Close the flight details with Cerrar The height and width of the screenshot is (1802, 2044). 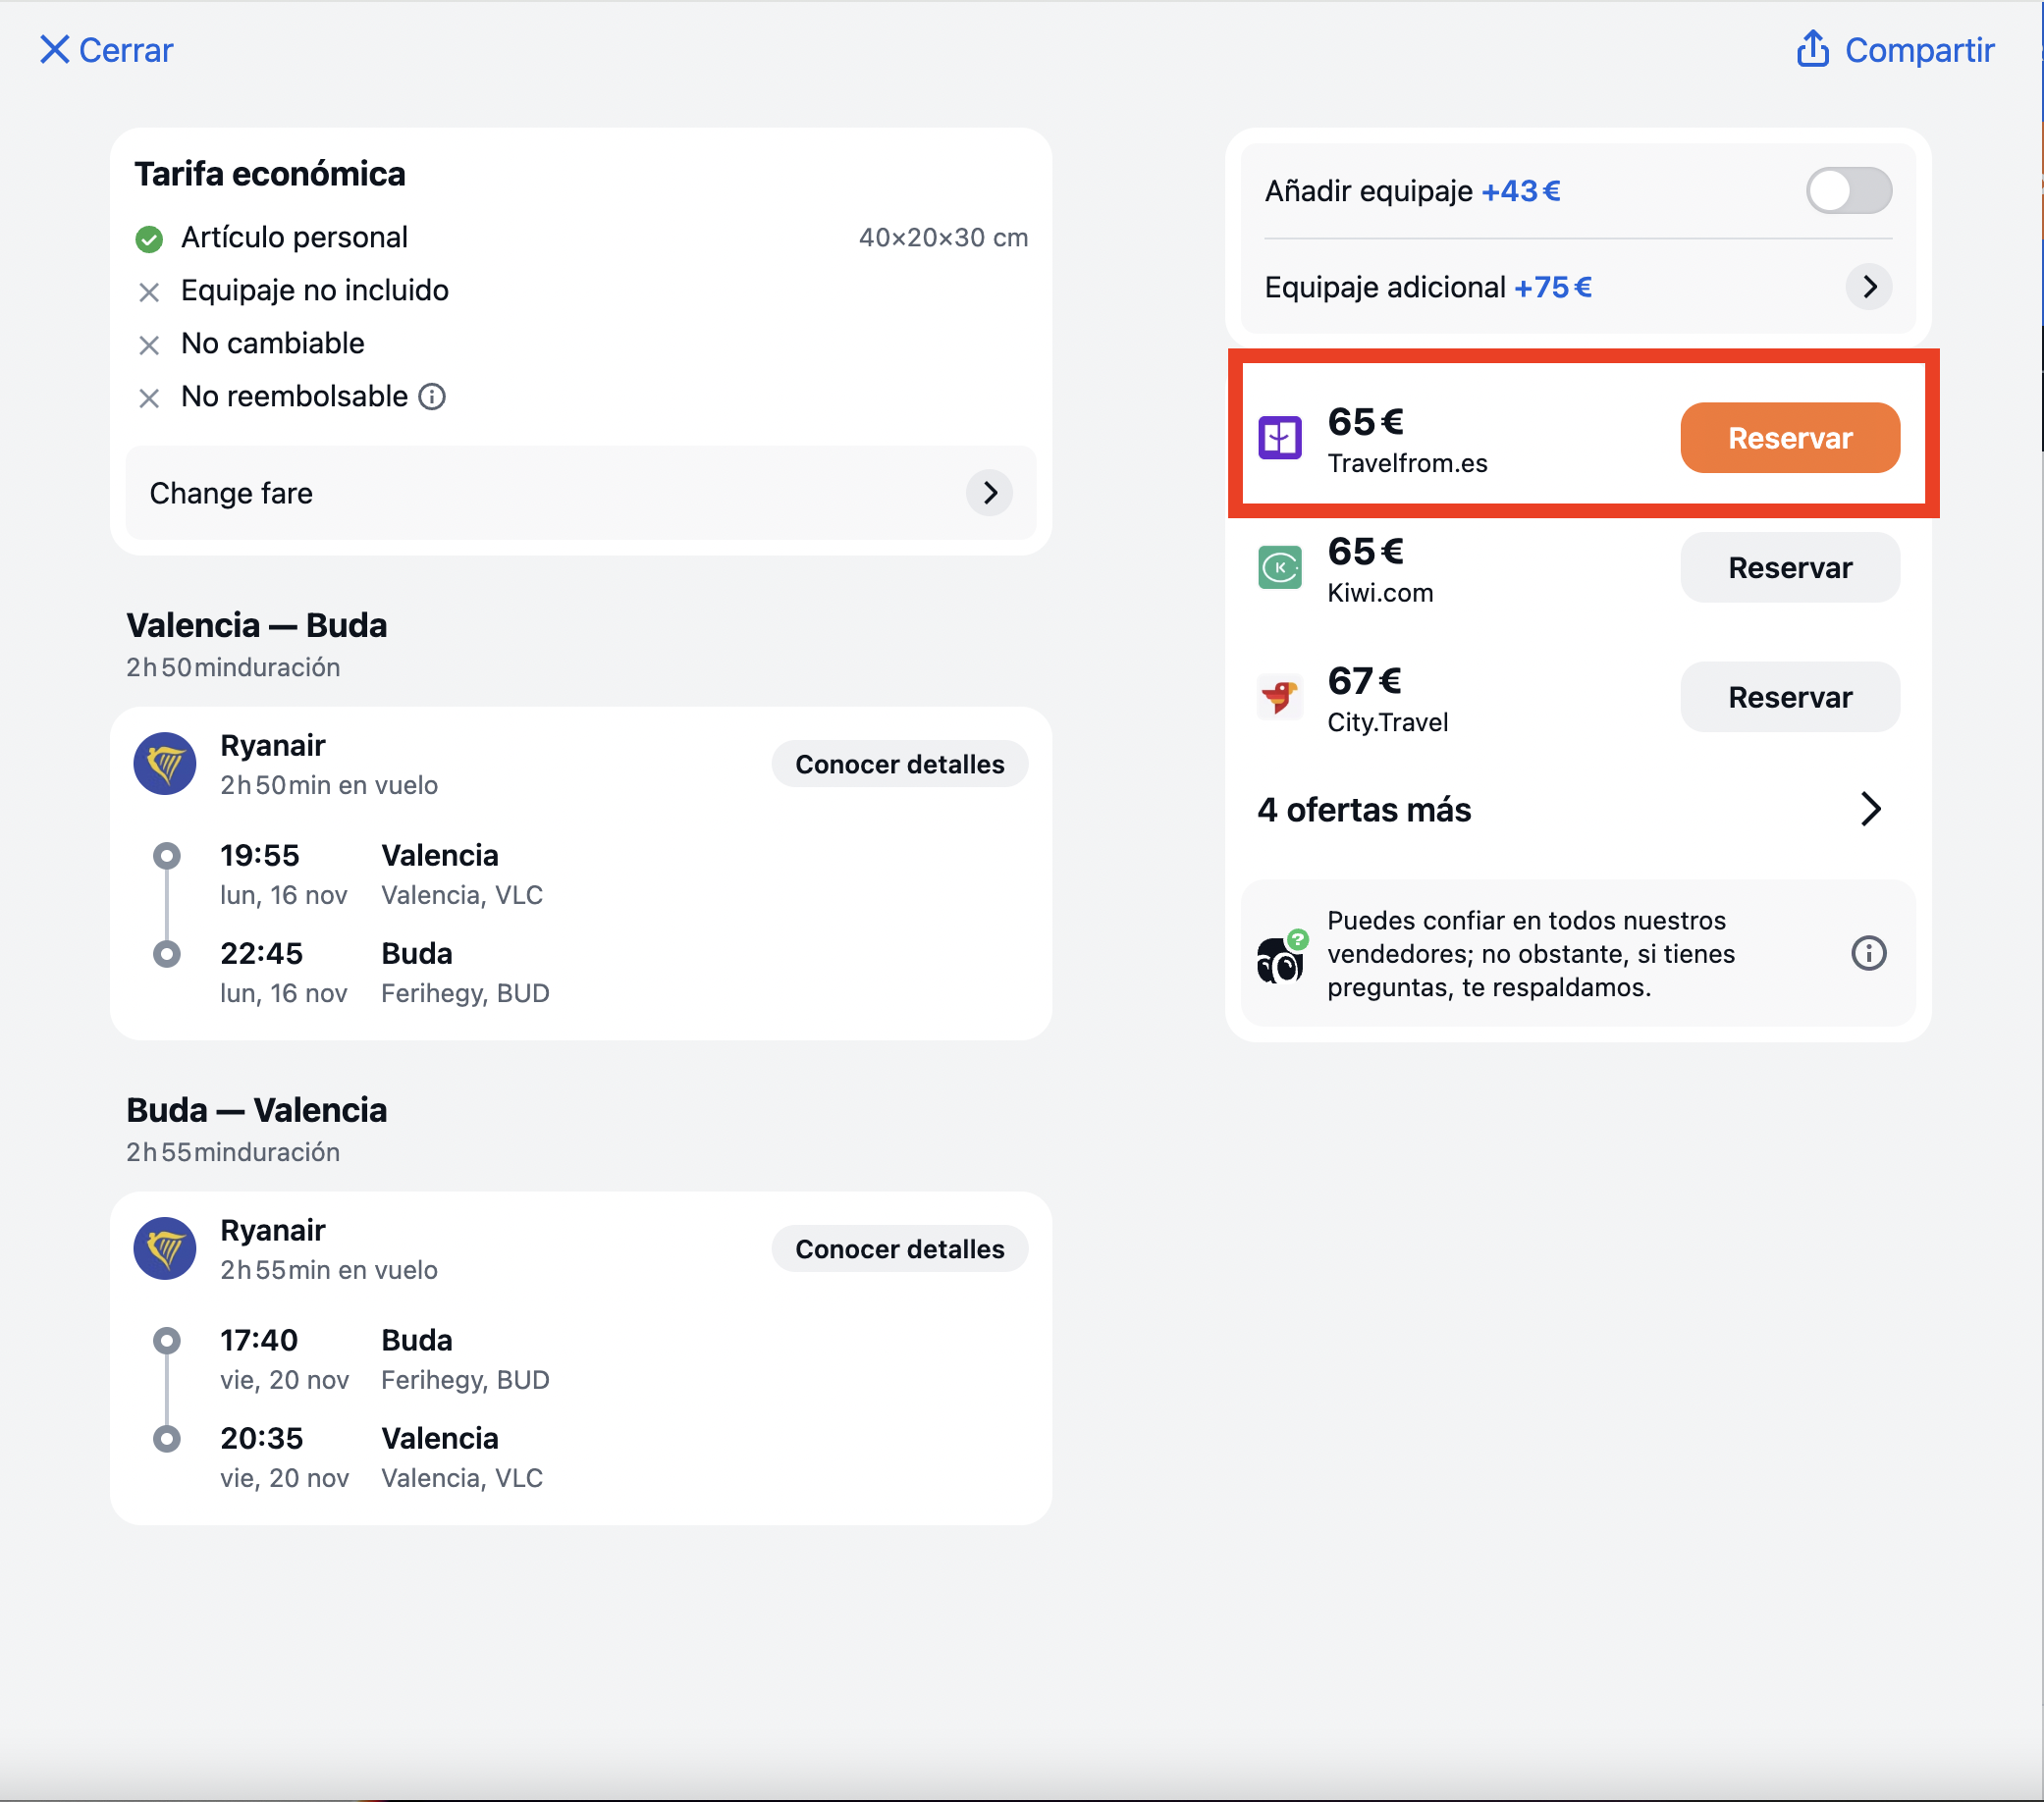point(106,50)
